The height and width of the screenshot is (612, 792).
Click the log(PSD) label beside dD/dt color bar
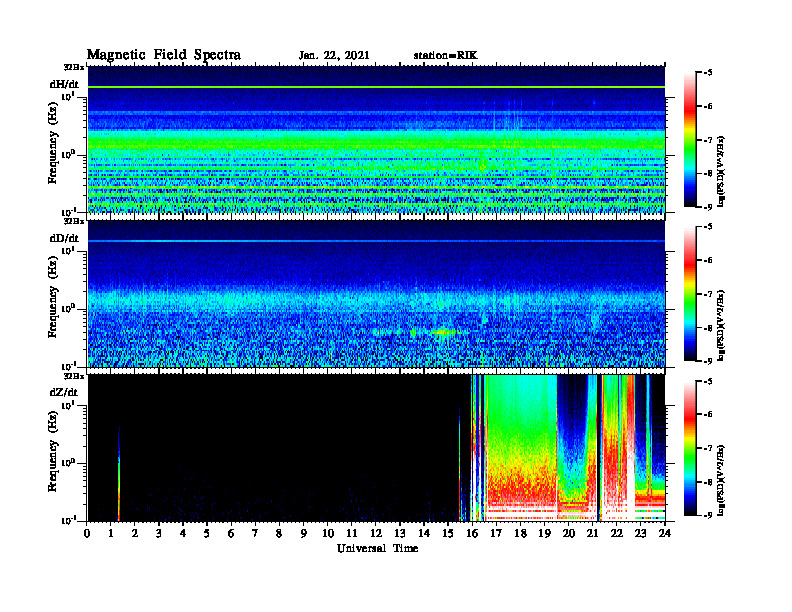(x=723, y=325)
